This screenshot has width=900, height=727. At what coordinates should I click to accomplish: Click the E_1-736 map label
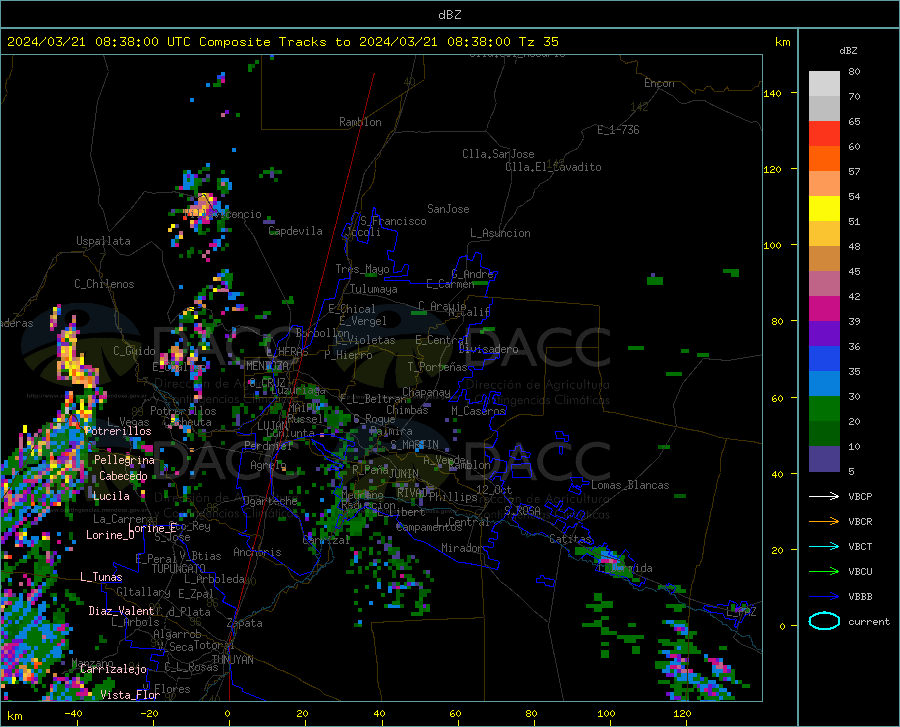coord(618,130)
